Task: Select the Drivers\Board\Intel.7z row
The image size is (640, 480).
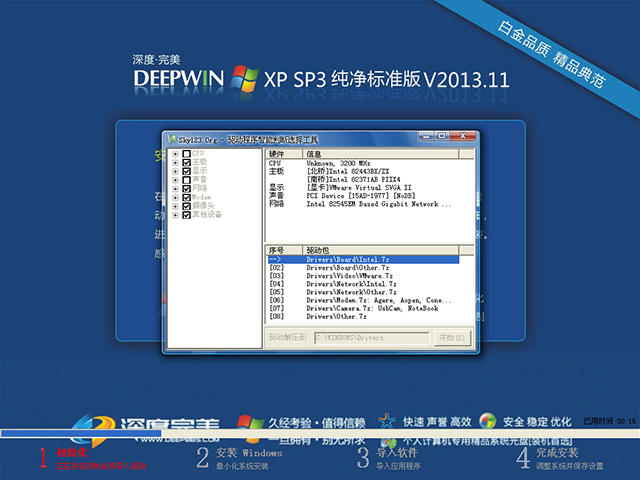Action: 363,260
